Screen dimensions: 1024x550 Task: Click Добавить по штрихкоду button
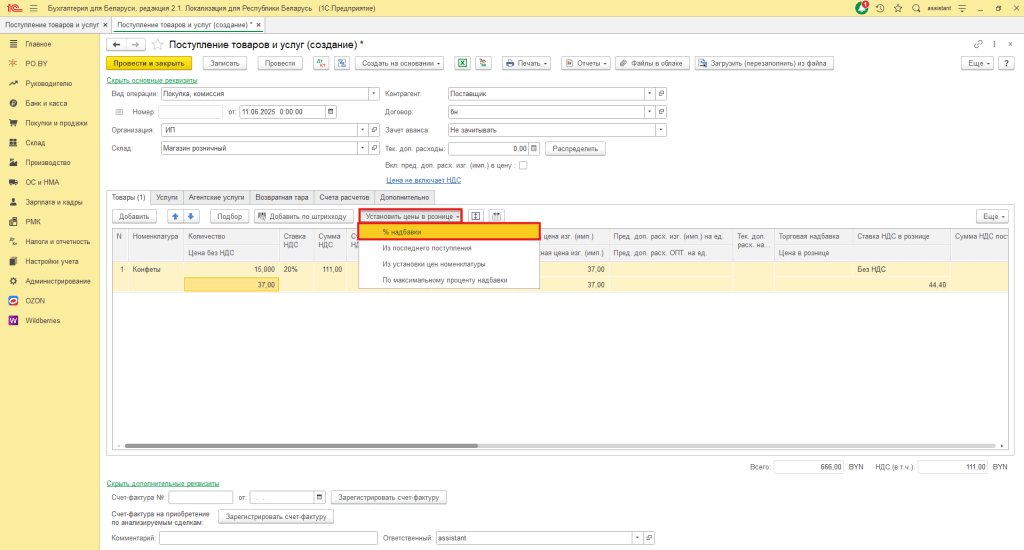pyautogui.click(x=304, y=216)
